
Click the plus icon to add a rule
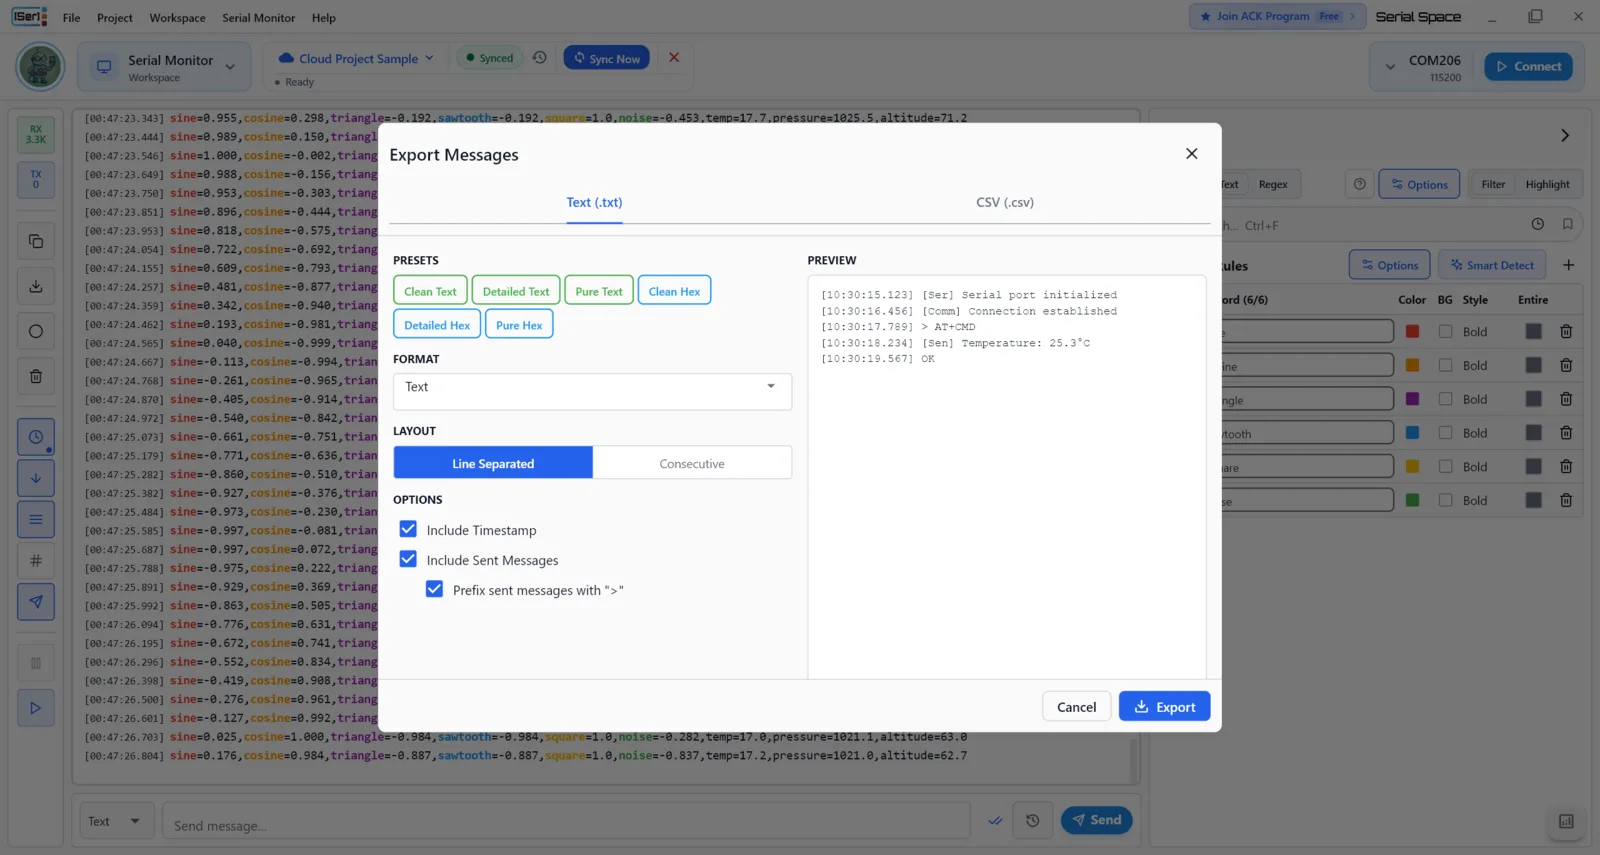point(1568,265)
